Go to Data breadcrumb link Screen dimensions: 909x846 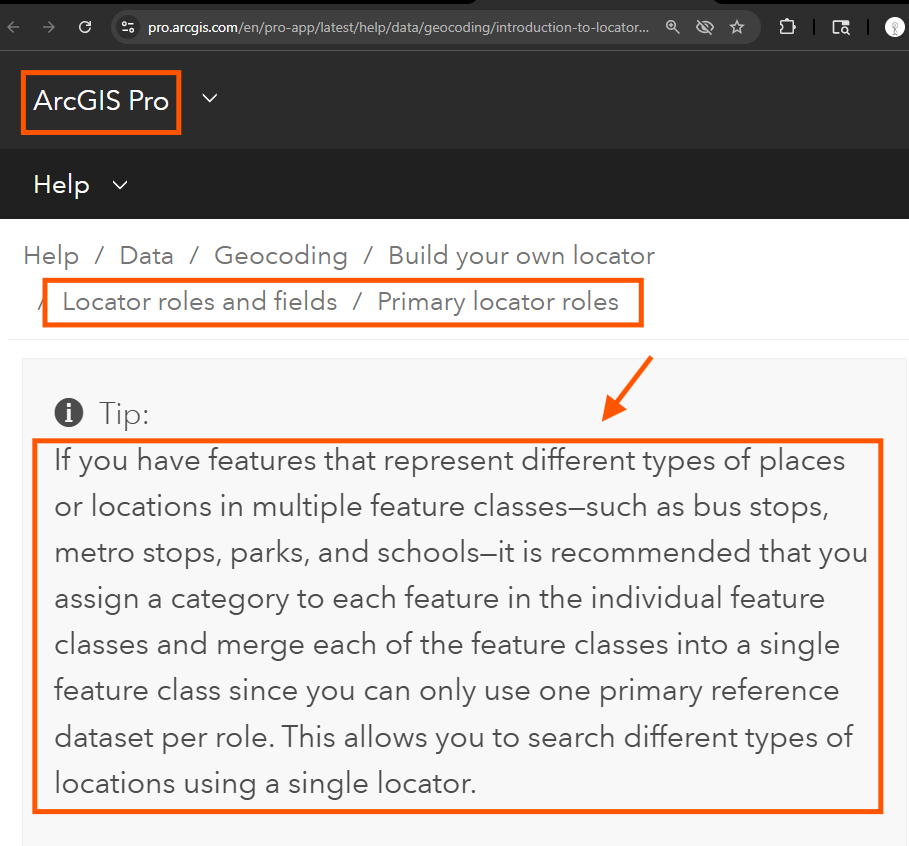[147, 256]
